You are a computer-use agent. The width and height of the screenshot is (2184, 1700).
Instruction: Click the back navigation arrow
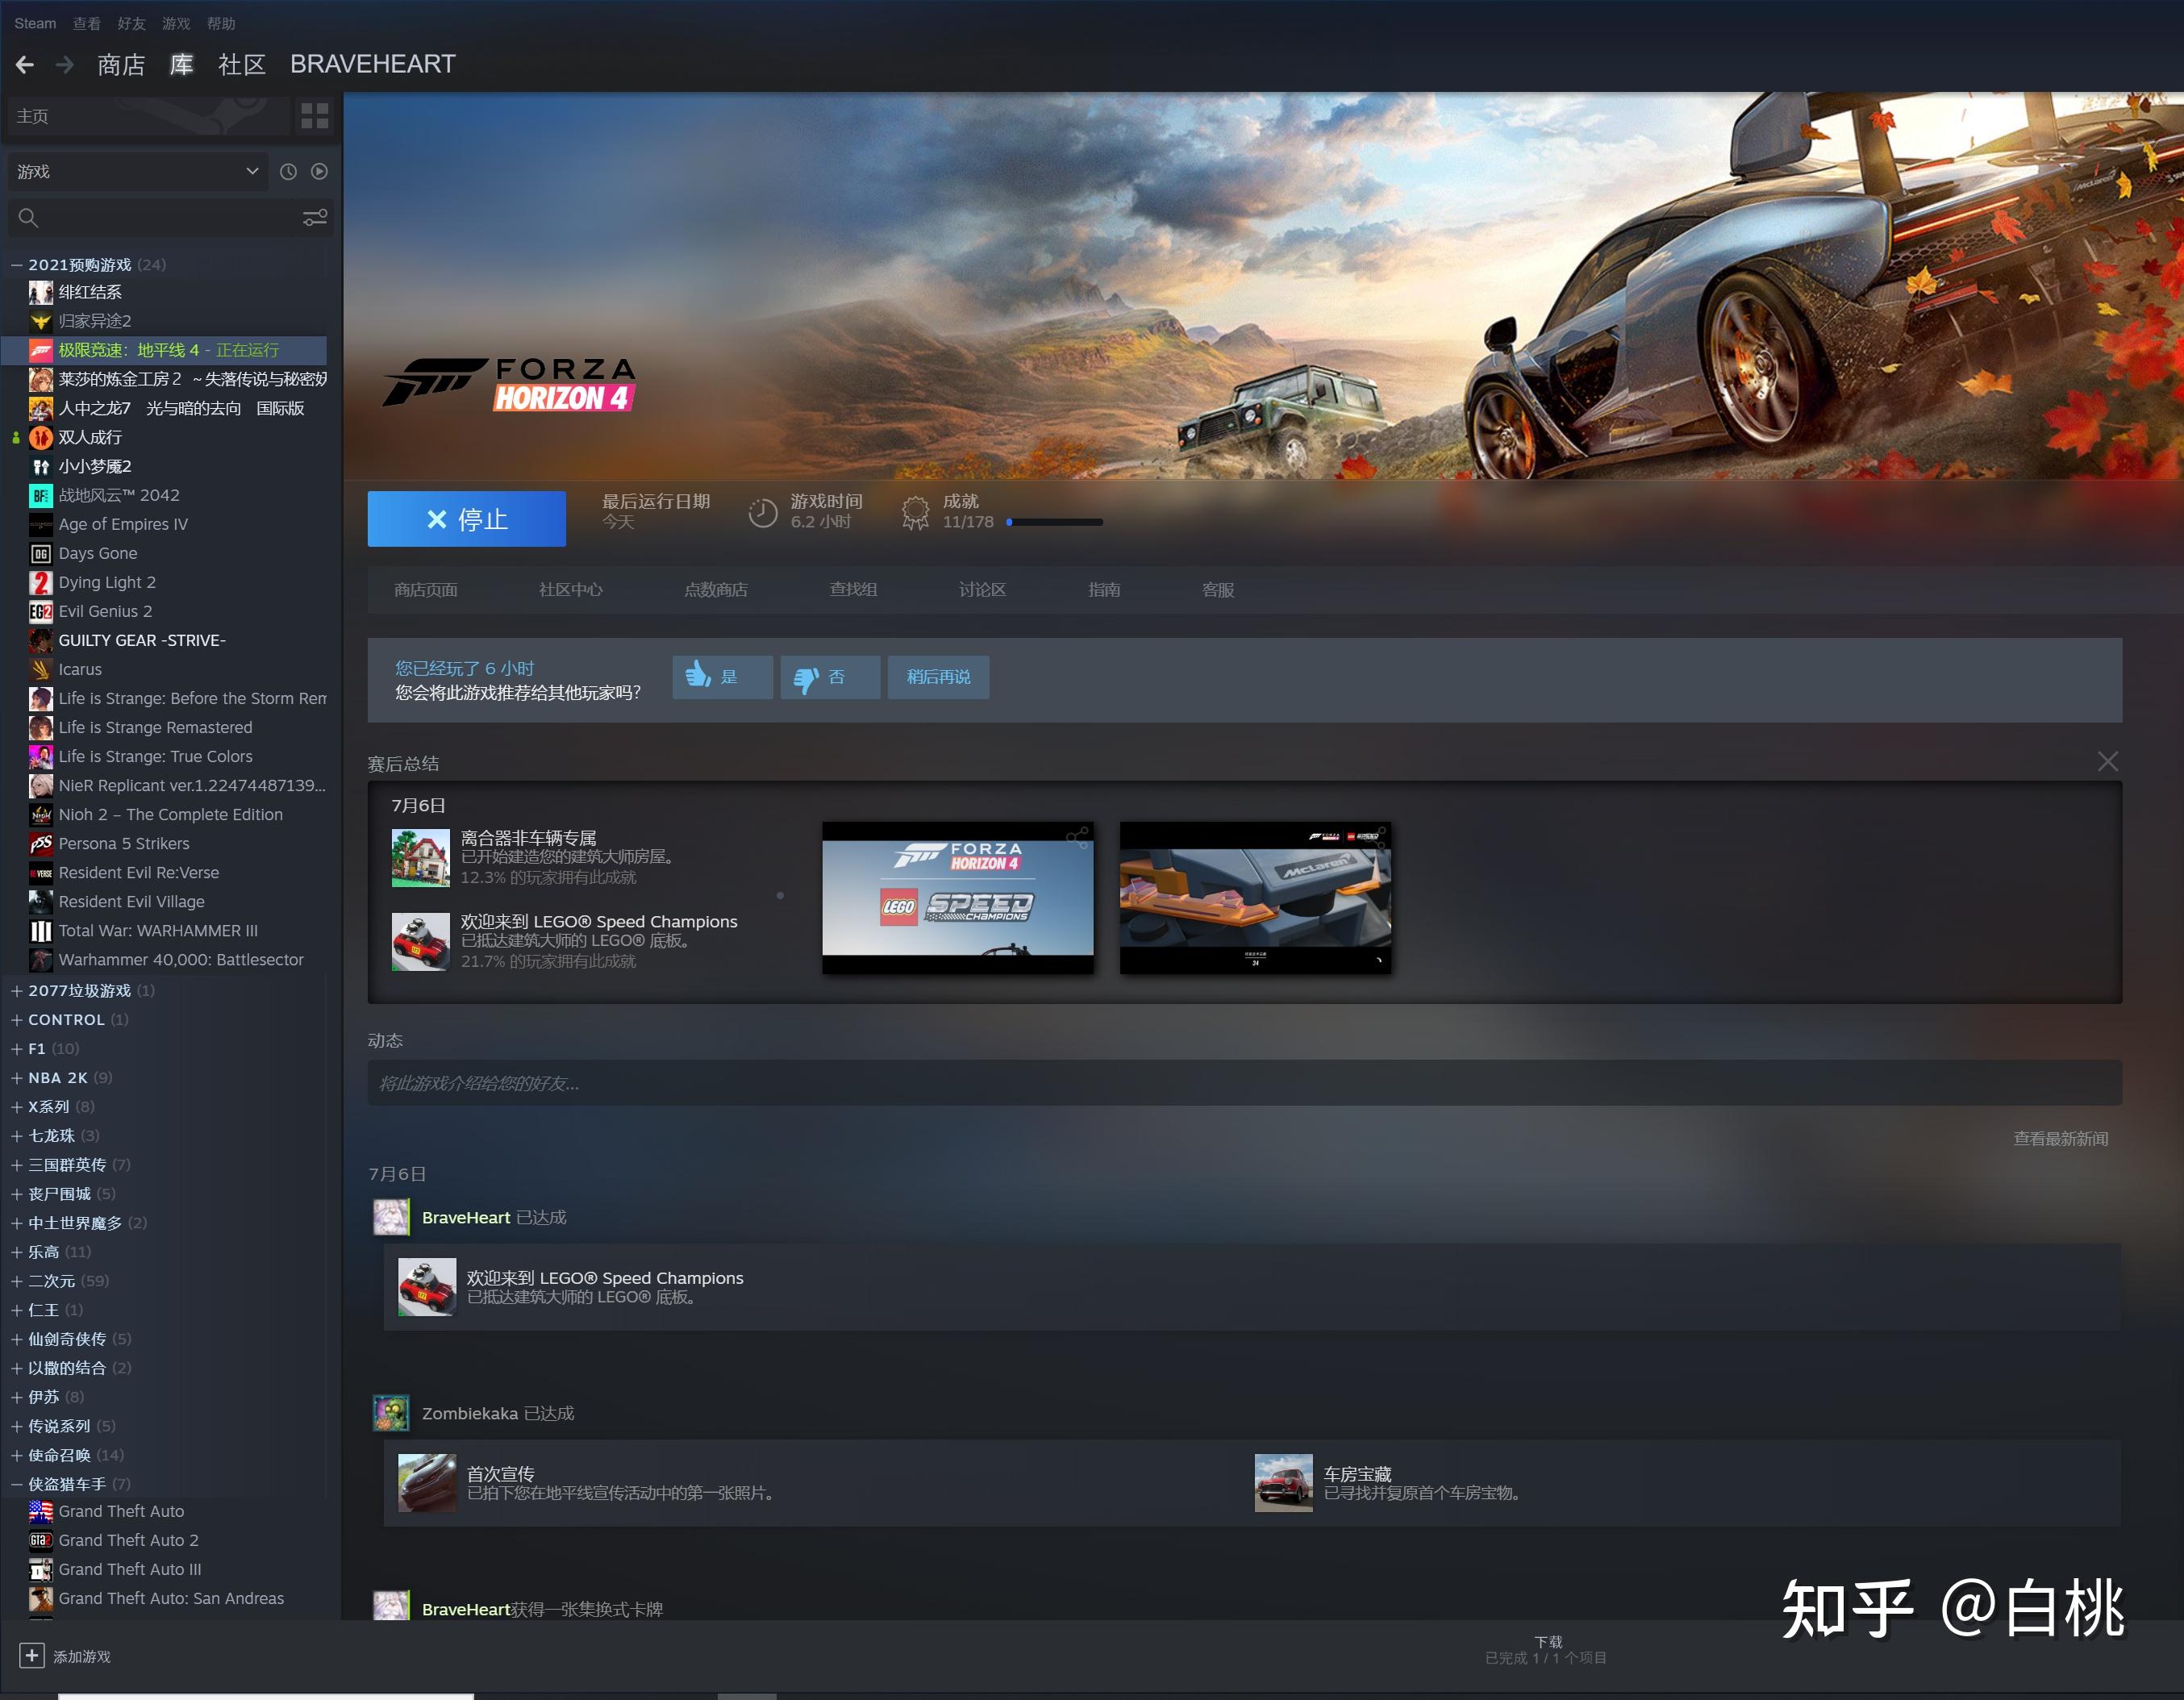25,65
